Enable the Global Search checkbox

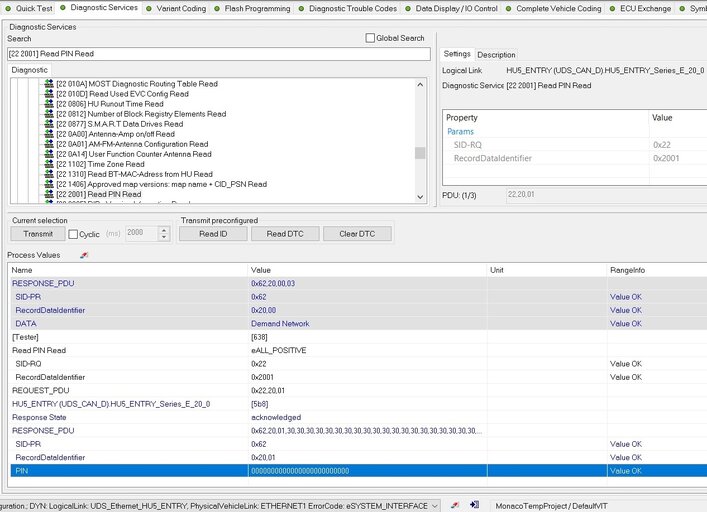[x=371, y=38]
